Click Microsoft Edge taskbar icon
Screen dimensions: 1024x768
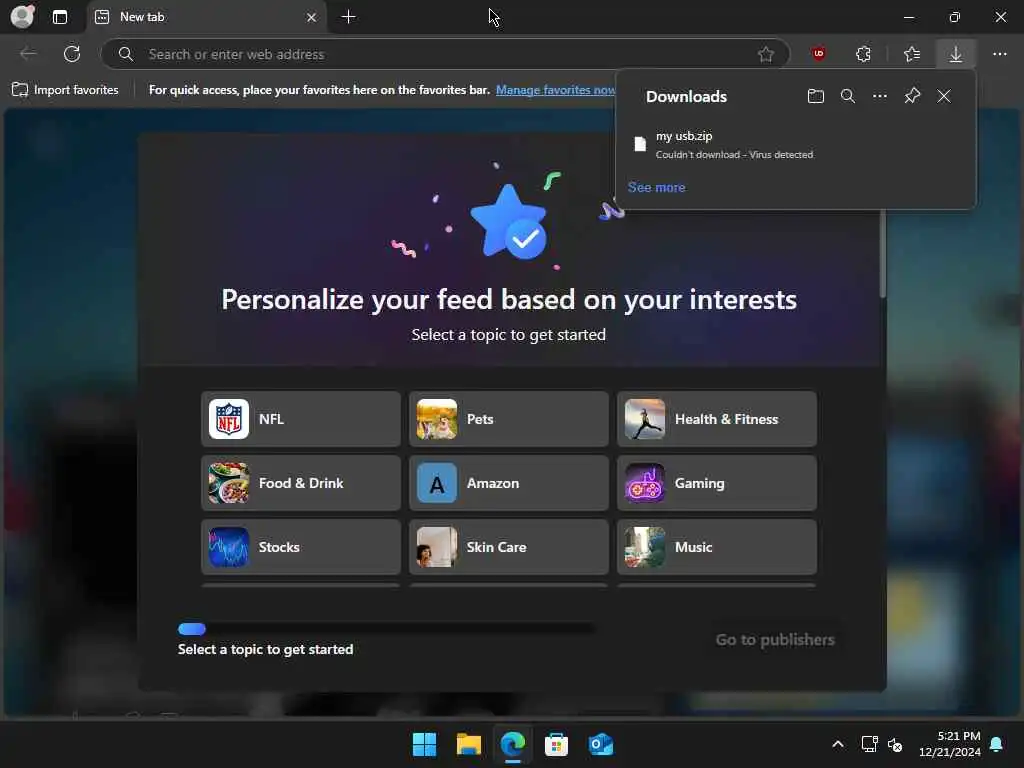click(513, 744)
